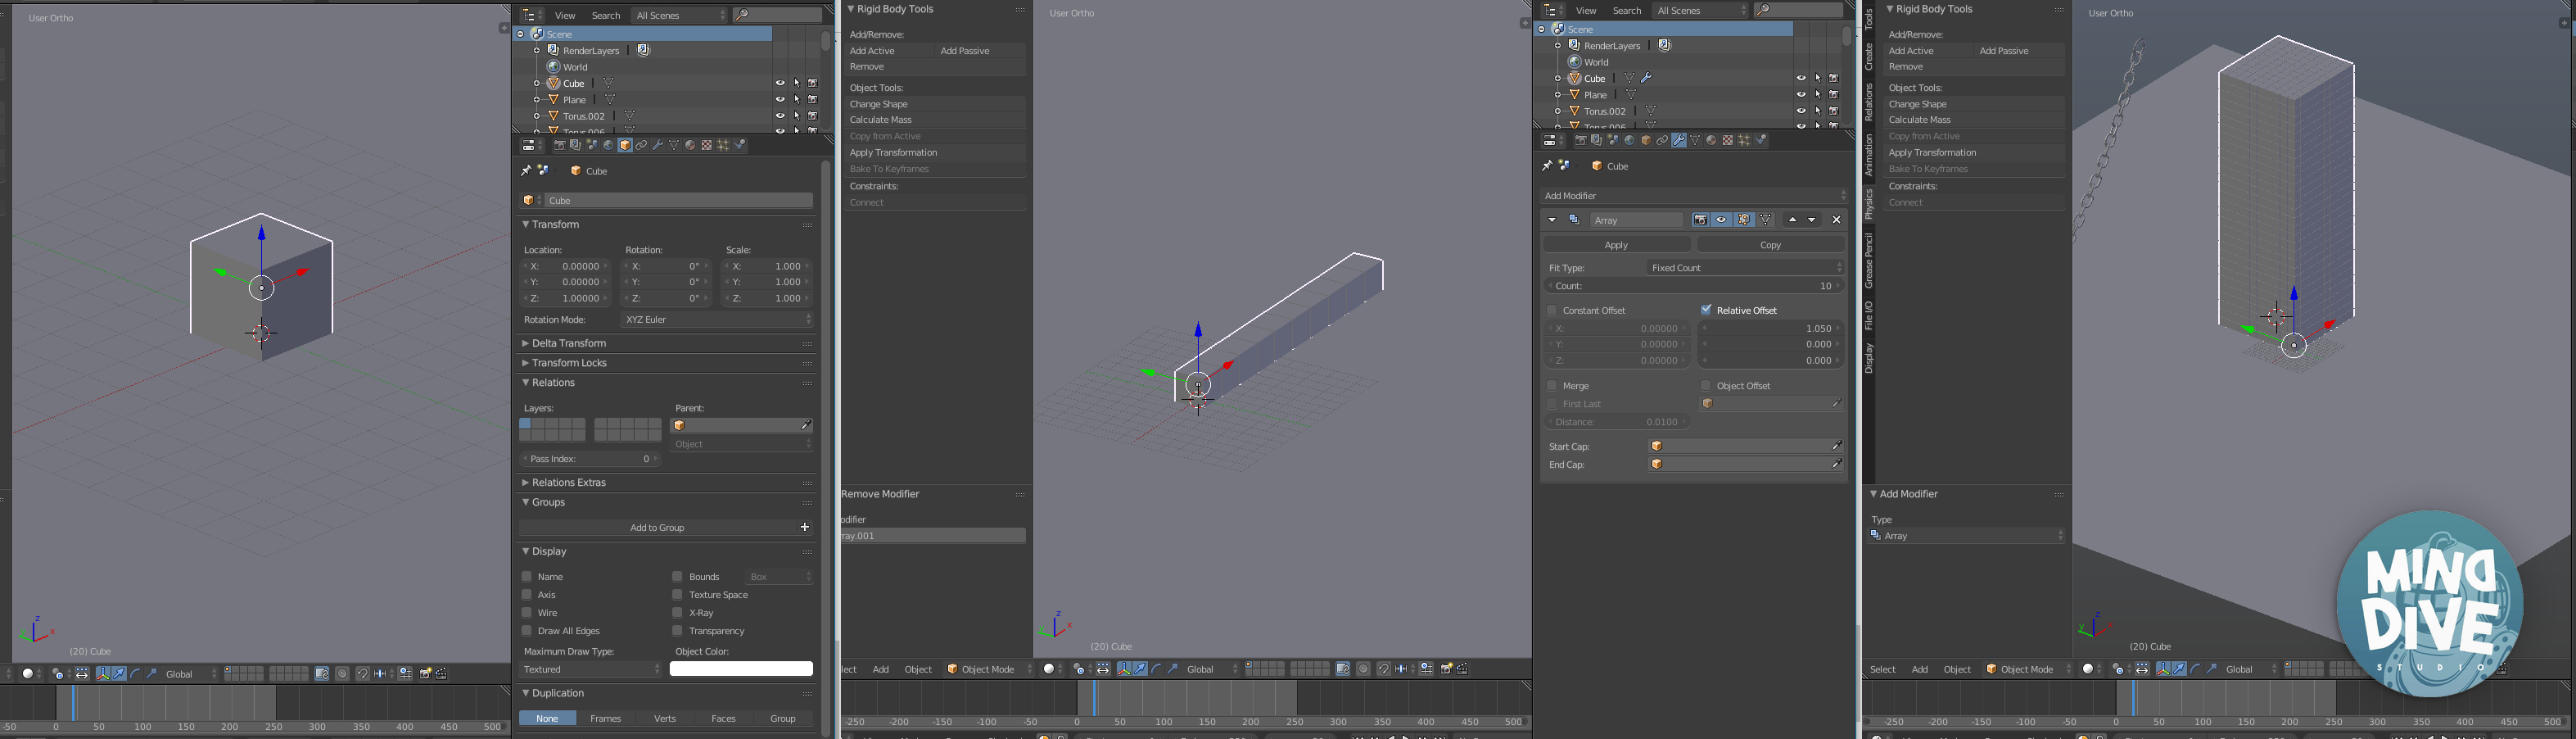This screenshot has width=2576, height=739.
Task: Click the plus icon in Add to Group
Action: pyautogui.click(x=805, y=528)
